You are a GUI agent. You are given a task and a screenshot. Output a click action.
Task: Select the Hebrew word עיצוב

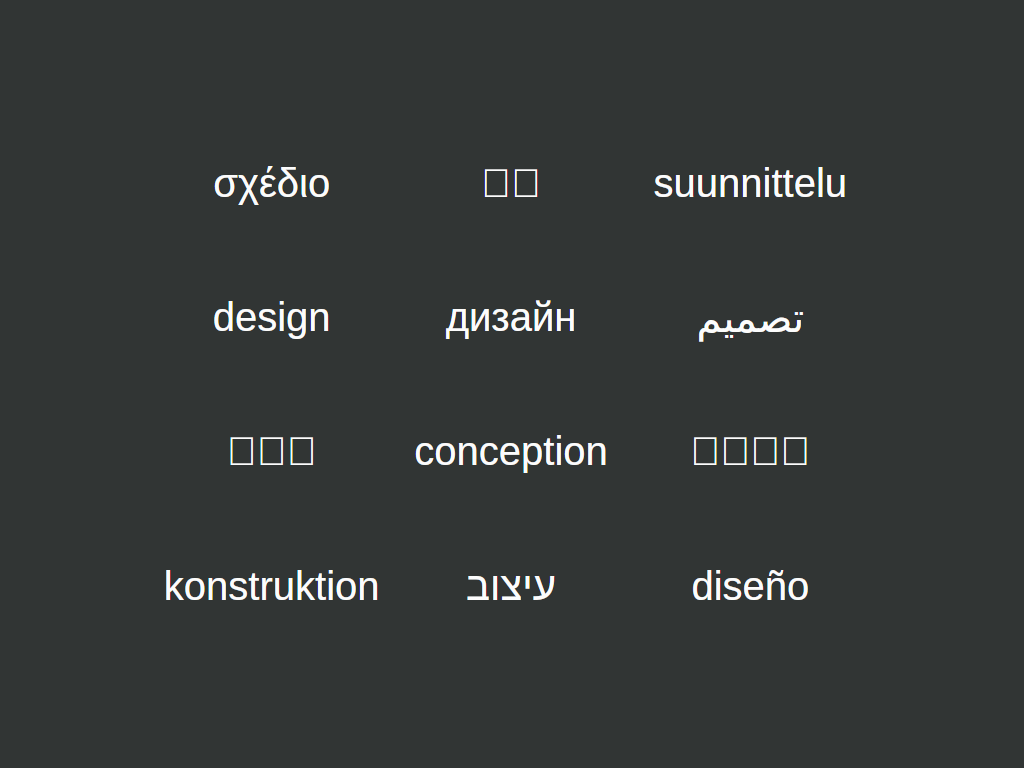(510, 586)
